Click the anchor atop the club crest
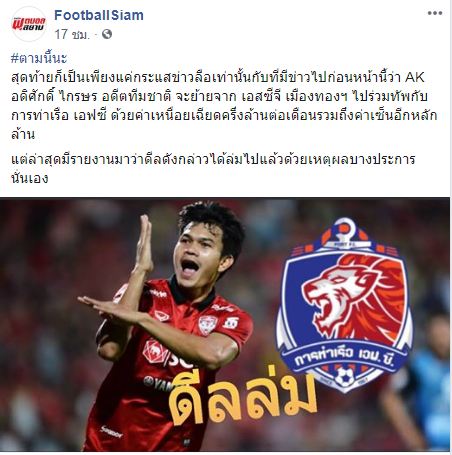Viewport: 452px width, 455px height. tap(344, 233)
